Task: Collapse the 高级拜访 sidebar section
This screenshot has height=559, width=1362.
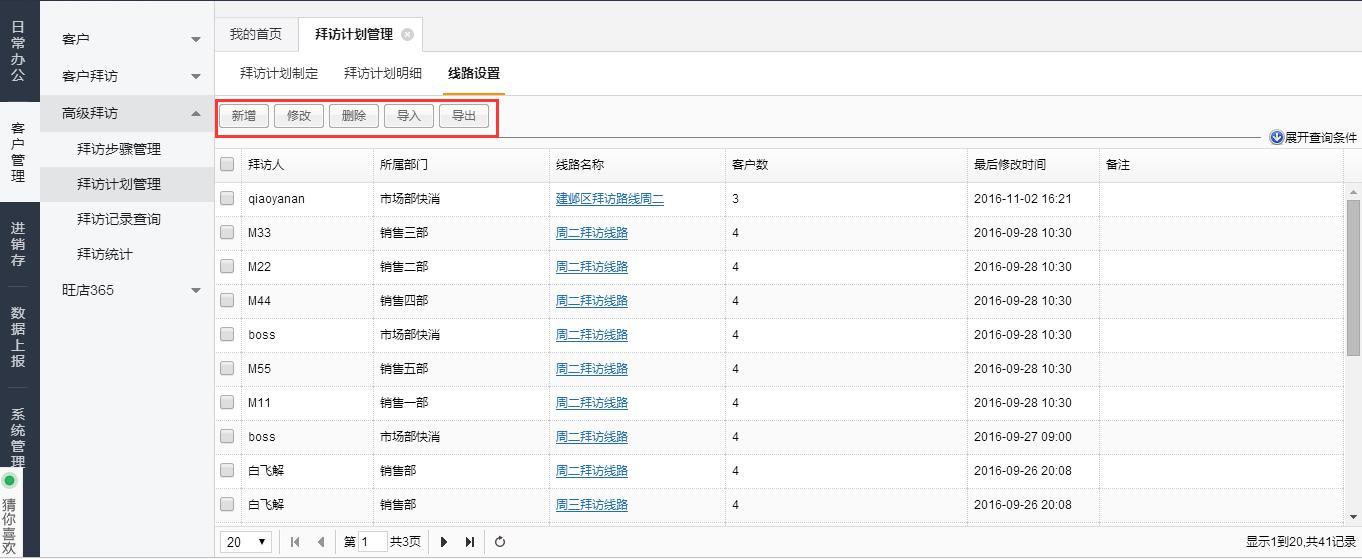Action: coord(196,113)
